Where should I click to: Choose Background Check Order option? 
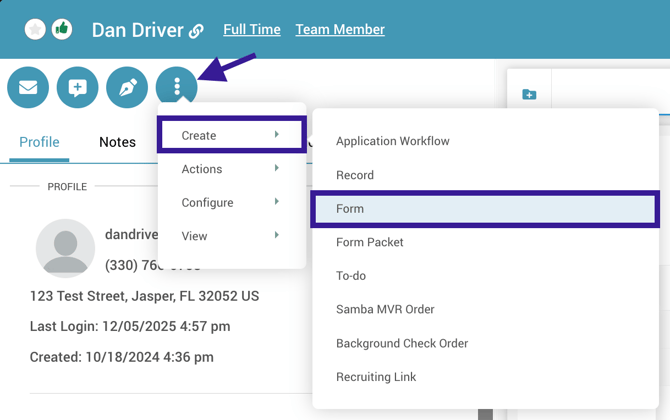coord(402,343)
